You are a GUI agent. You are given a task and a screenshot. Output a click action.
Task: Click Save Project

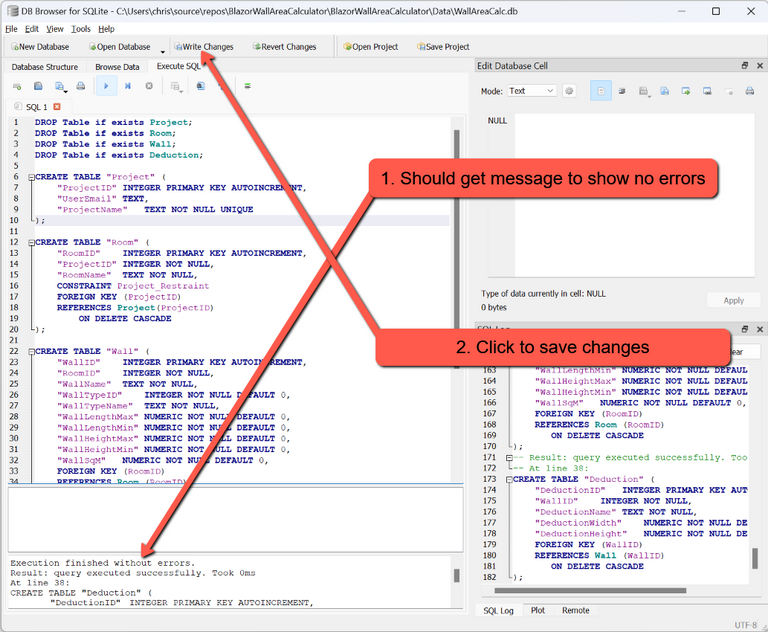pyautogui.click(x=443, y=47)
